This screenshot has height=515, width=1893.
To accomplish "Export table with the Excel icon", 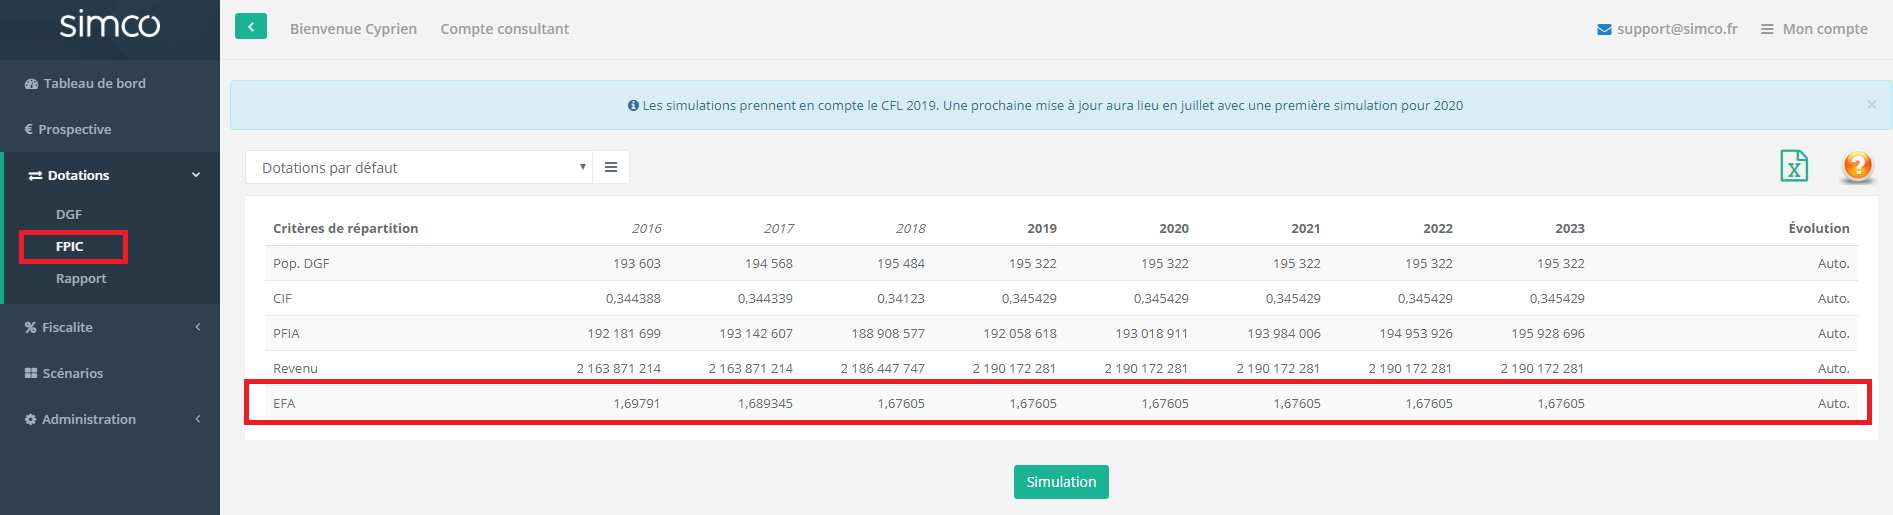I will (1794, 166).
